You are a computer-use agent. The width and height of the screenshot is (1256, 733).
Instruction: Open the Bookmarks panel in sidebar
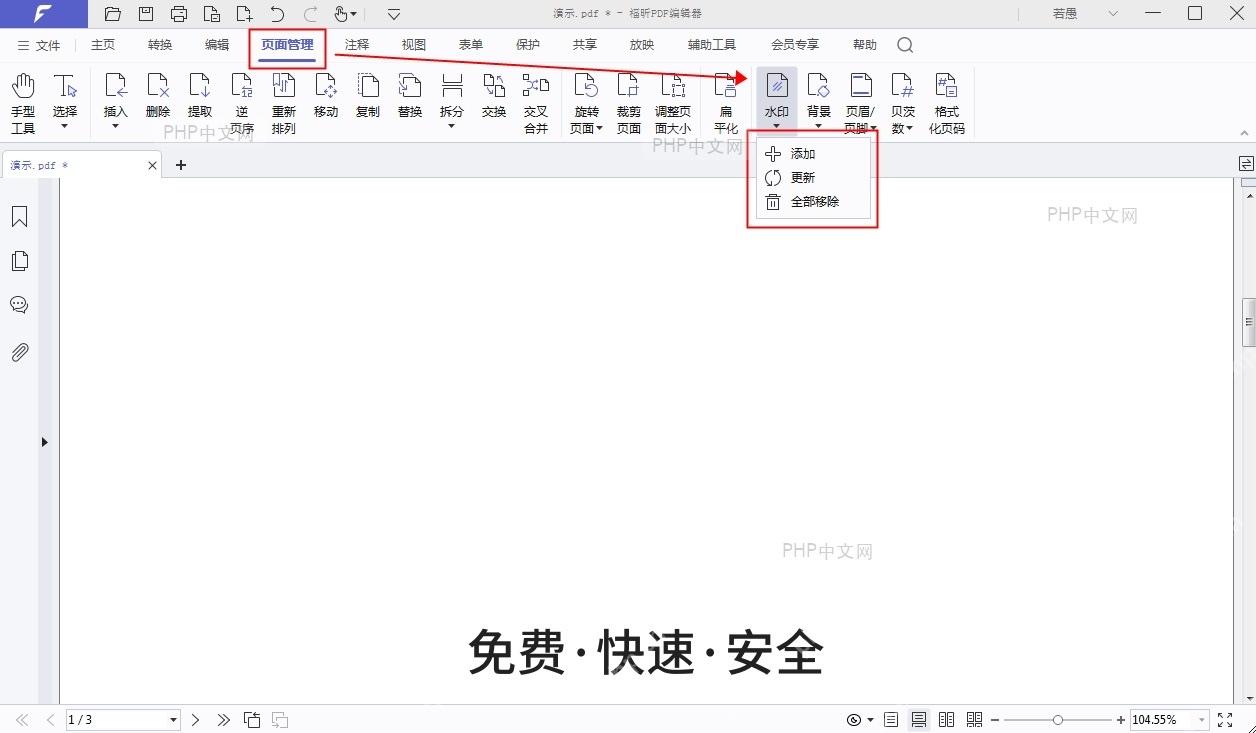[x=19, y=217]
